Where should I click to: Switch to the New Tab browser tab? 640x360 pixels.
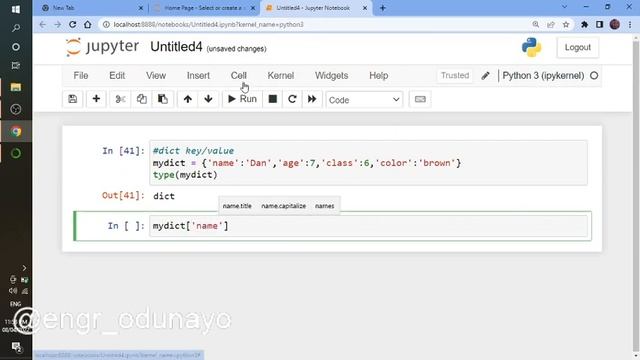(x=92, y=8)
